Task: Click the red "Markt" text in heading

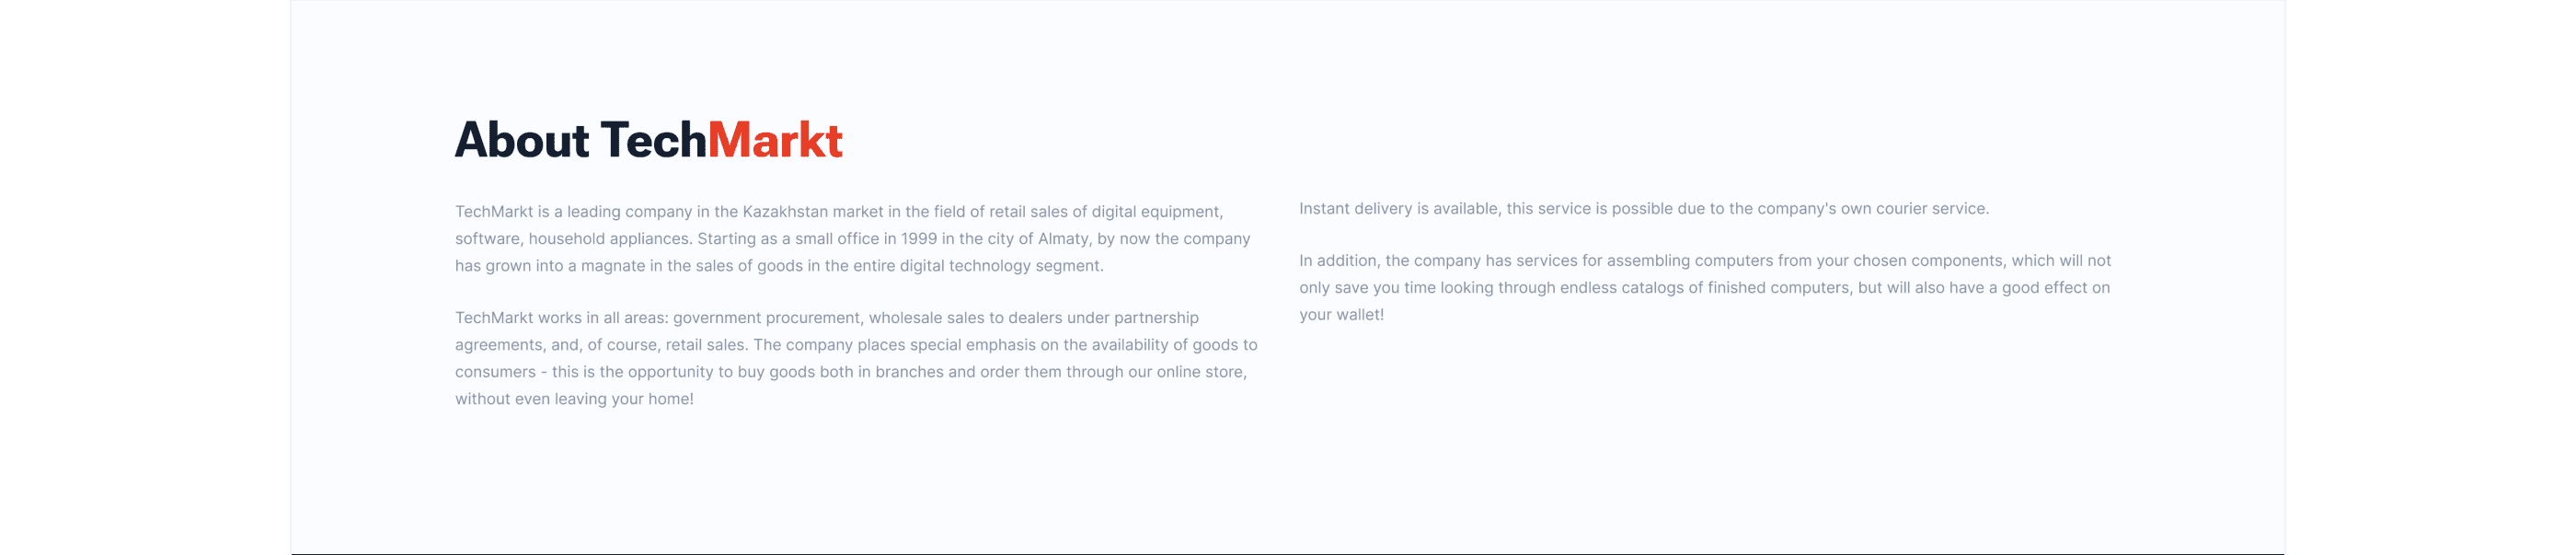Action: tap(775, 140)
